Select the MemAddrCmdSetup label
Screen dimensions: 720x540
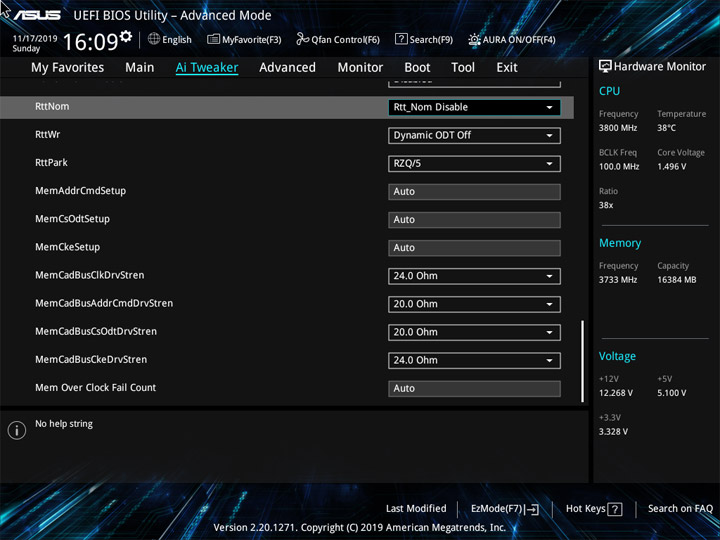click(80, 191)
